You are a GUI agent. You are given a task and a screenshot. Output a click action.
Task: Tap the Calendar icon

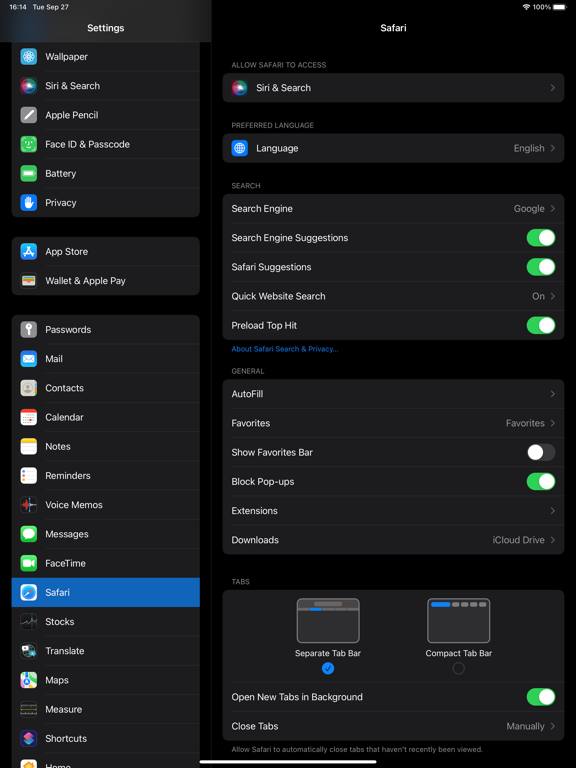pyautogui.click(x=28, y=417)
